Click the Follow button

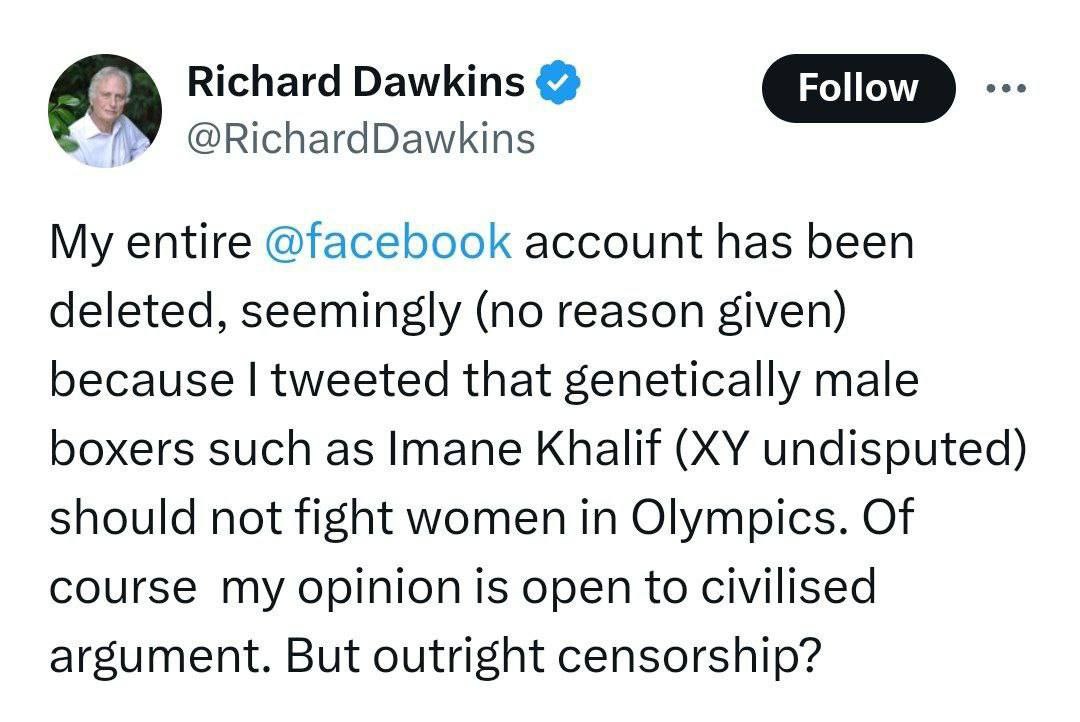[858, 88]
